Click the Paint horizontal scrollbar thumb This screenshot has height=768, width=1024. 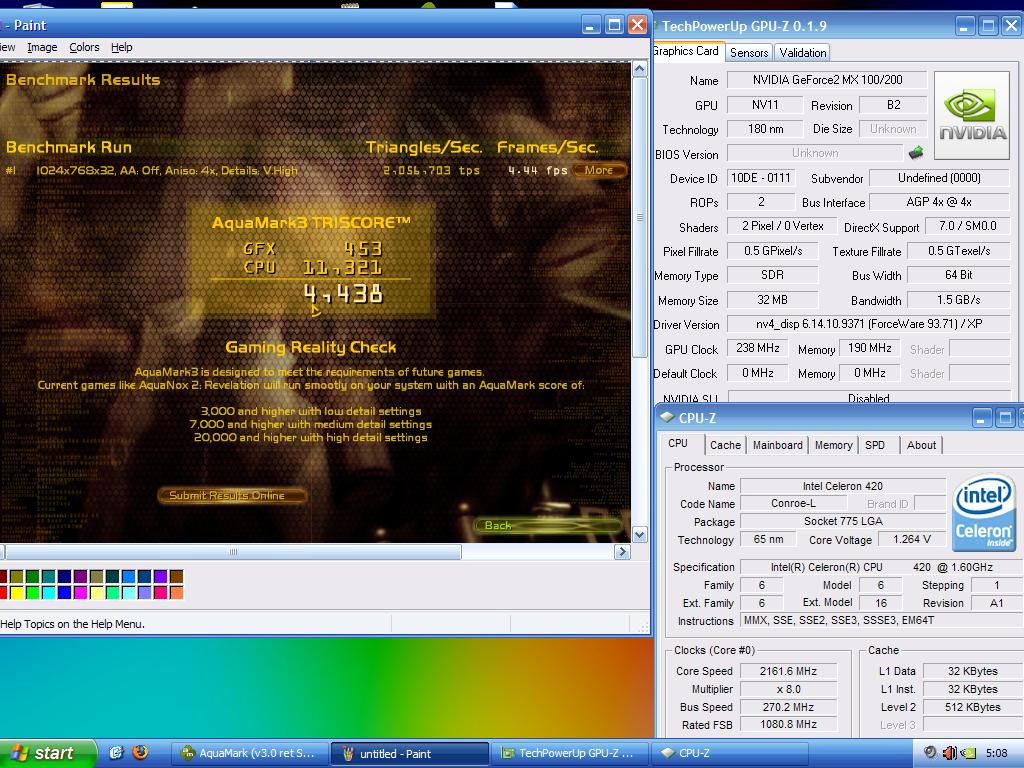point(232,552)
